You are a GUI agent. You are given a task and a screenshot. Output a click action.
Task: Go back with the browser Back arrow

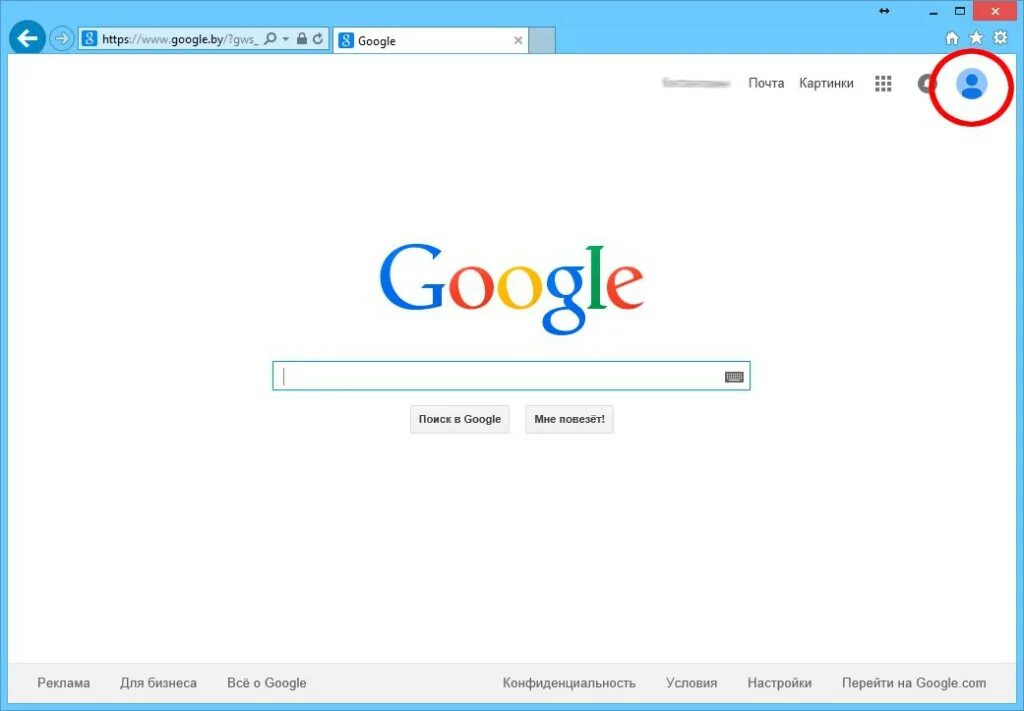coord(27,39)
